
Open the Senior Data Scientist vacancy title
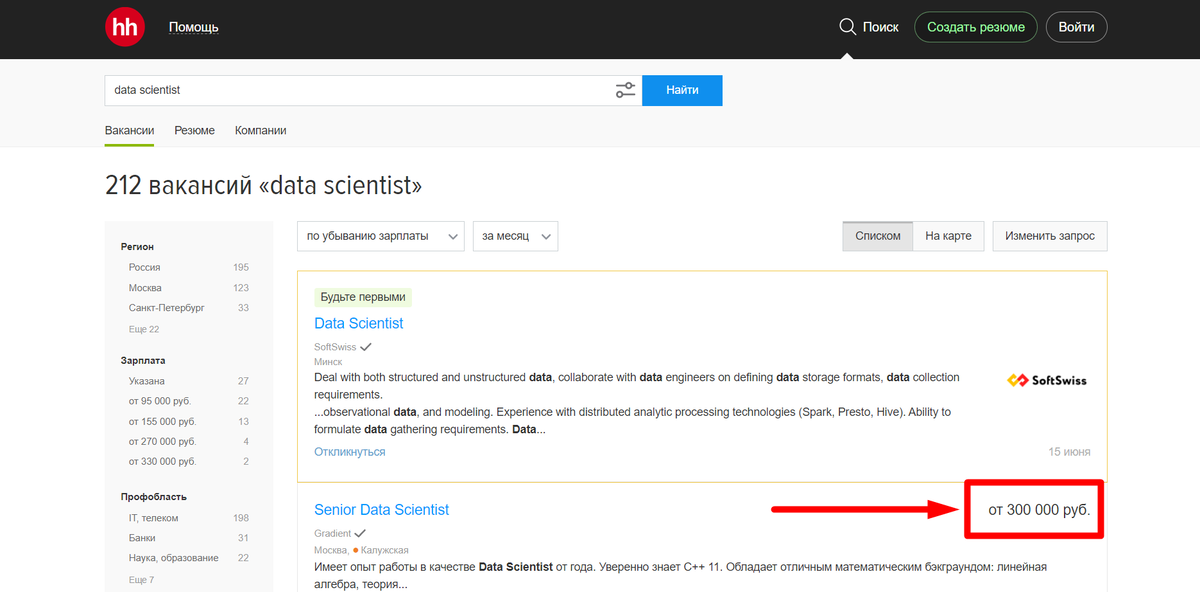pos(382,510)
